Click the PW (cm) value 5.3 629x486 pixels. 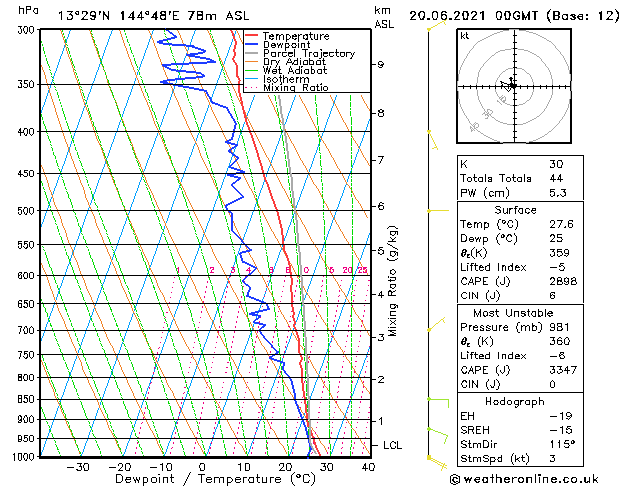tap(556, 193)
